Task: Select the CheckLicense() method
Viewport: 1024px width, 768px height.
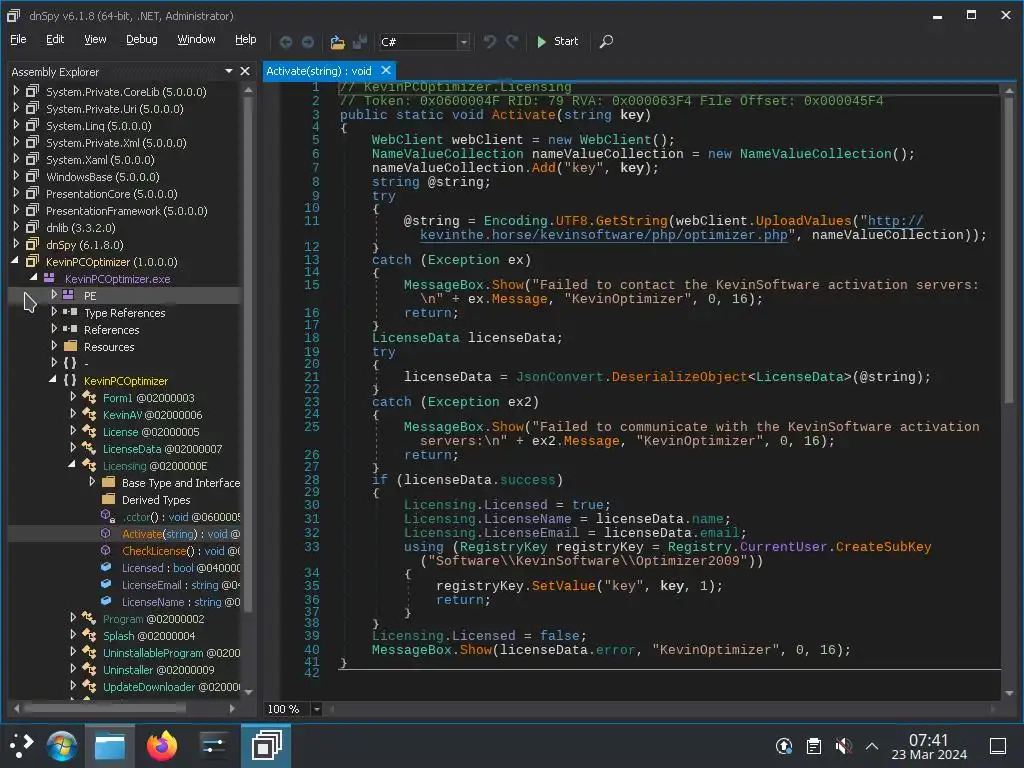Action: click(181, 551)
